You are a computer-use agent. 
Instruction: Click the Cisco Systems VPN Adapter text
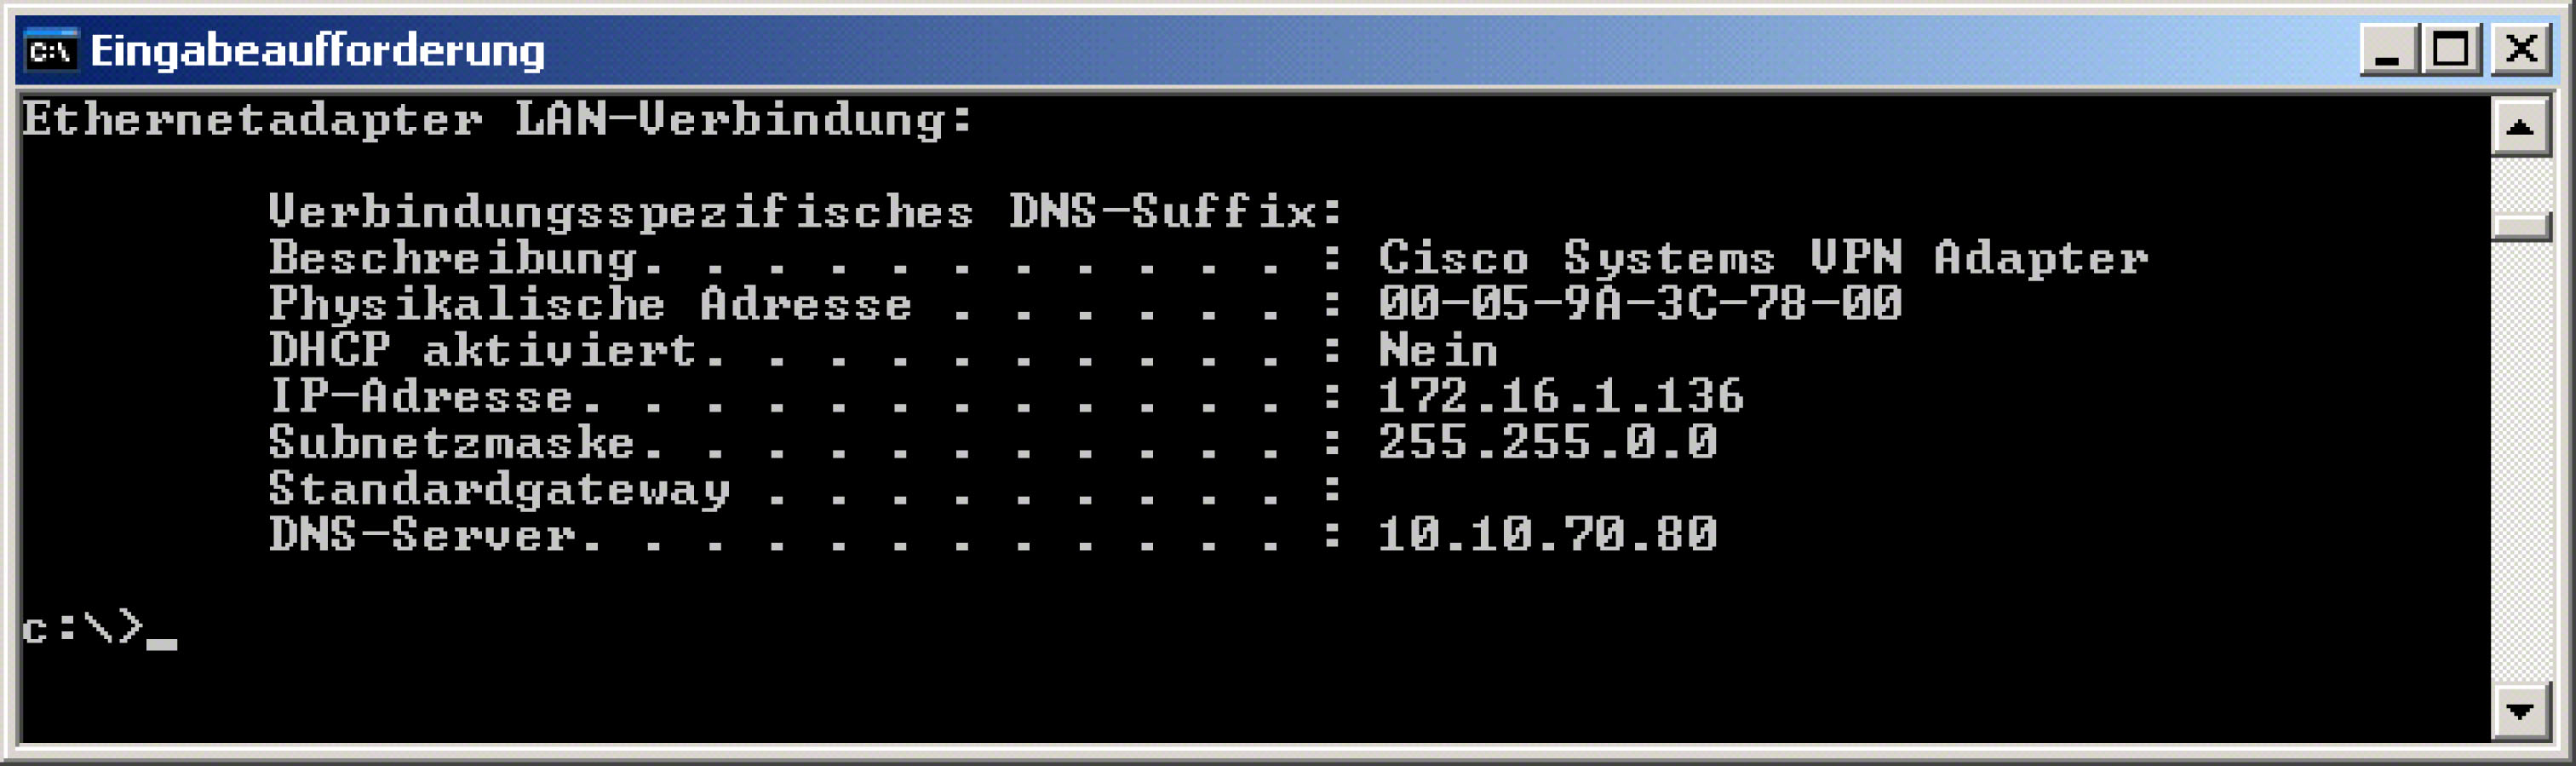[x=1763, y=259]
